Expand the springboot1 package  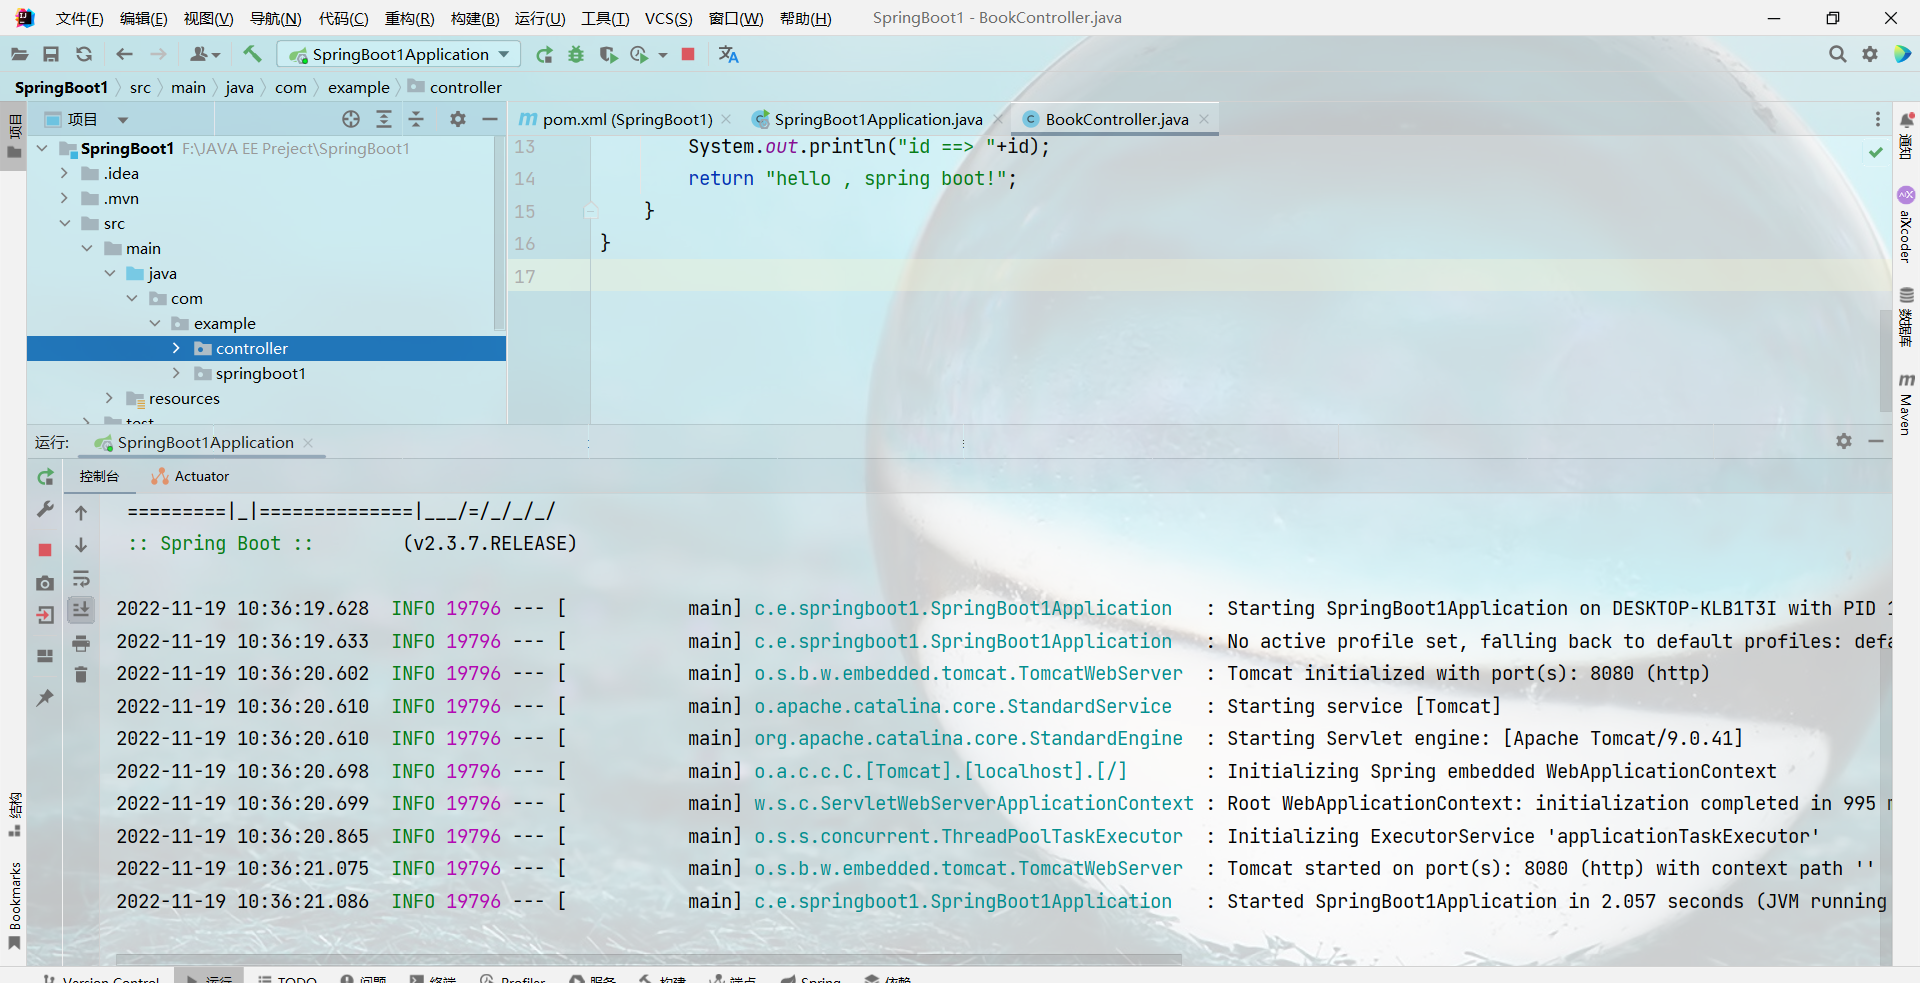[176, 373]
